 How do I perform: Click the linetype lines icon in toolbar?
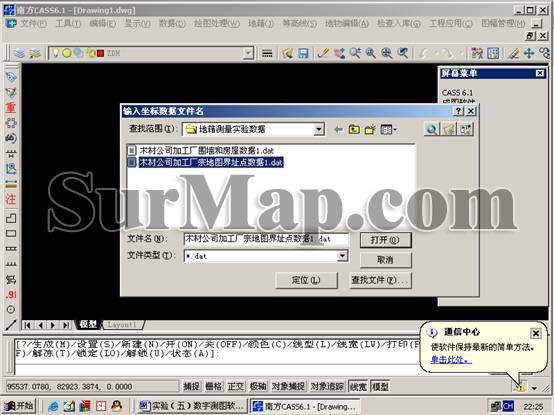point(267,53)
